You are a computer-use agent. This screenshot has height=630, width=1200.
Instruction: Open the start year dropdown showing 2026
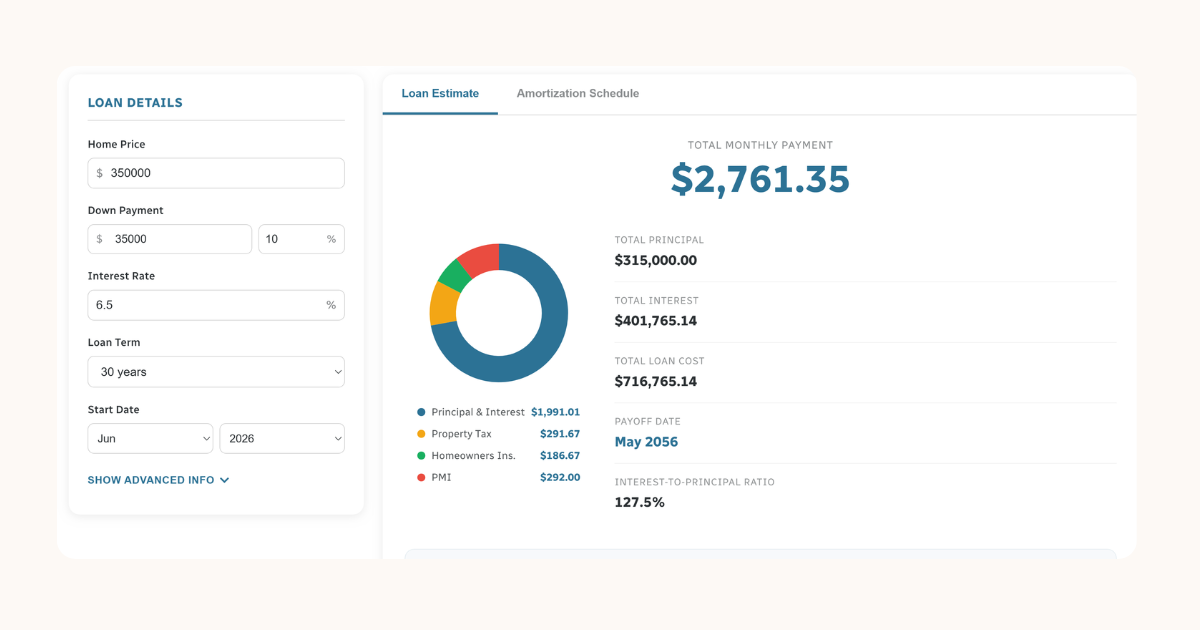(282, 438)
